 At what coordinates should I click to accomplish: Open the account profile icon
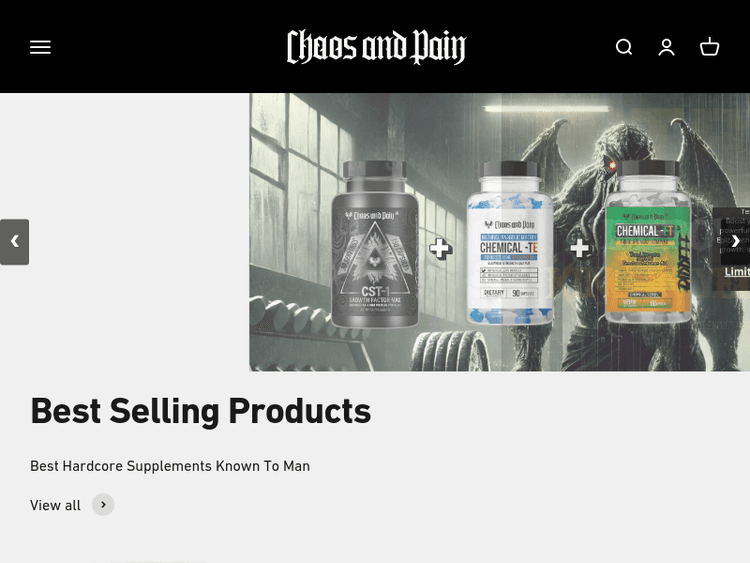click(666, 47)
